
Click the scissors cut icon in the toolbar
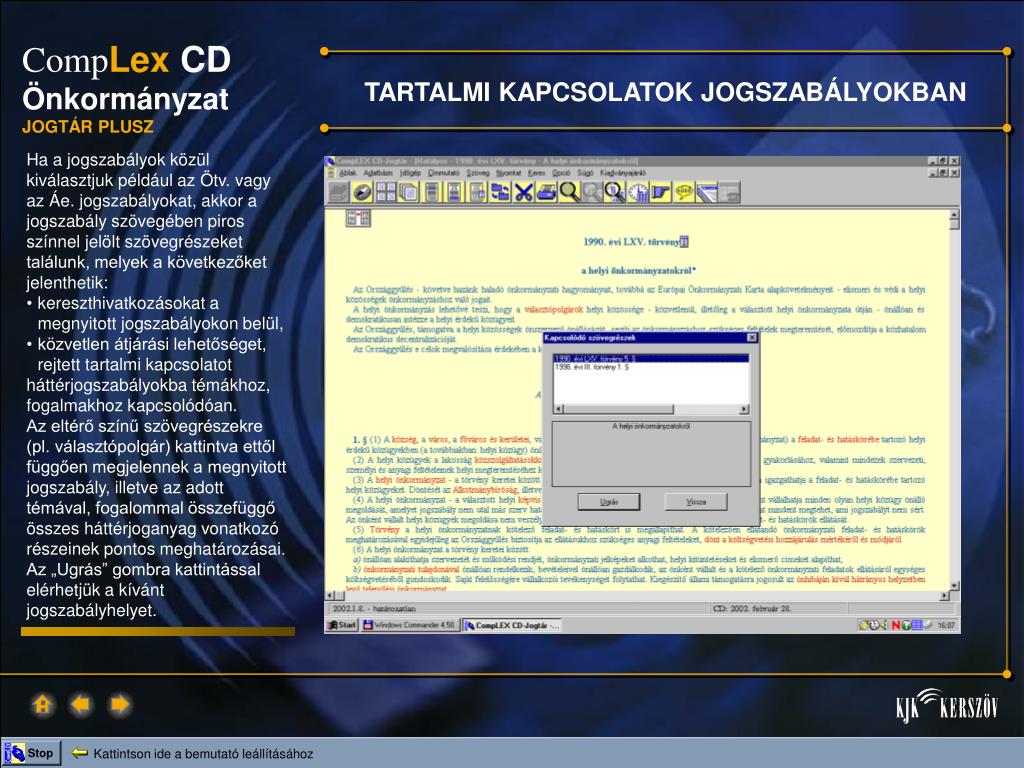523,192
